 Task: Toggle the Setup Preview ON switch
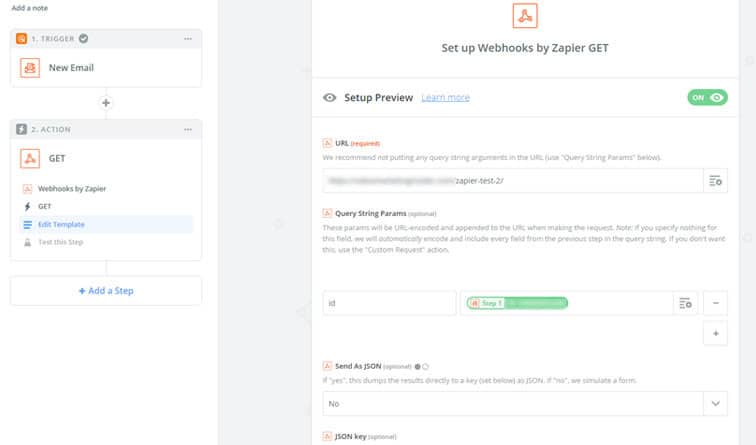[x=707, y=97]
